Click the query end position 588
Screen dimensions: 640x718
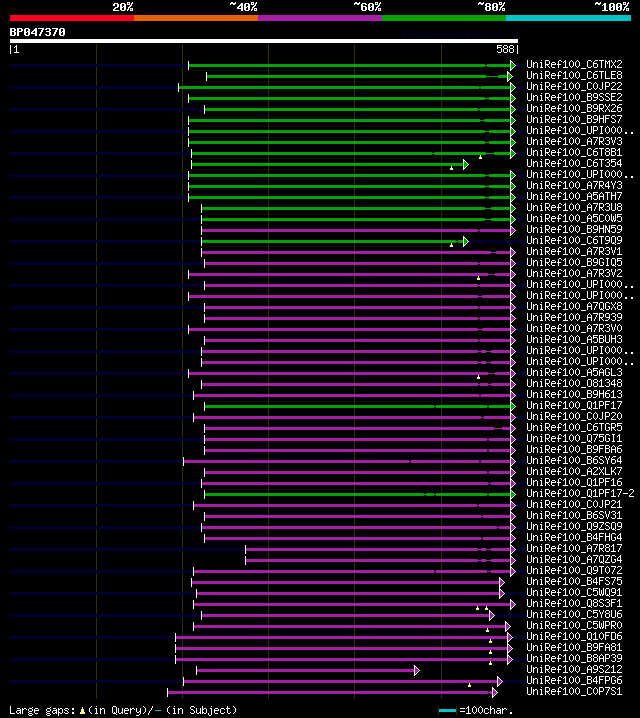pyautogui.click(x=507, y=49)
